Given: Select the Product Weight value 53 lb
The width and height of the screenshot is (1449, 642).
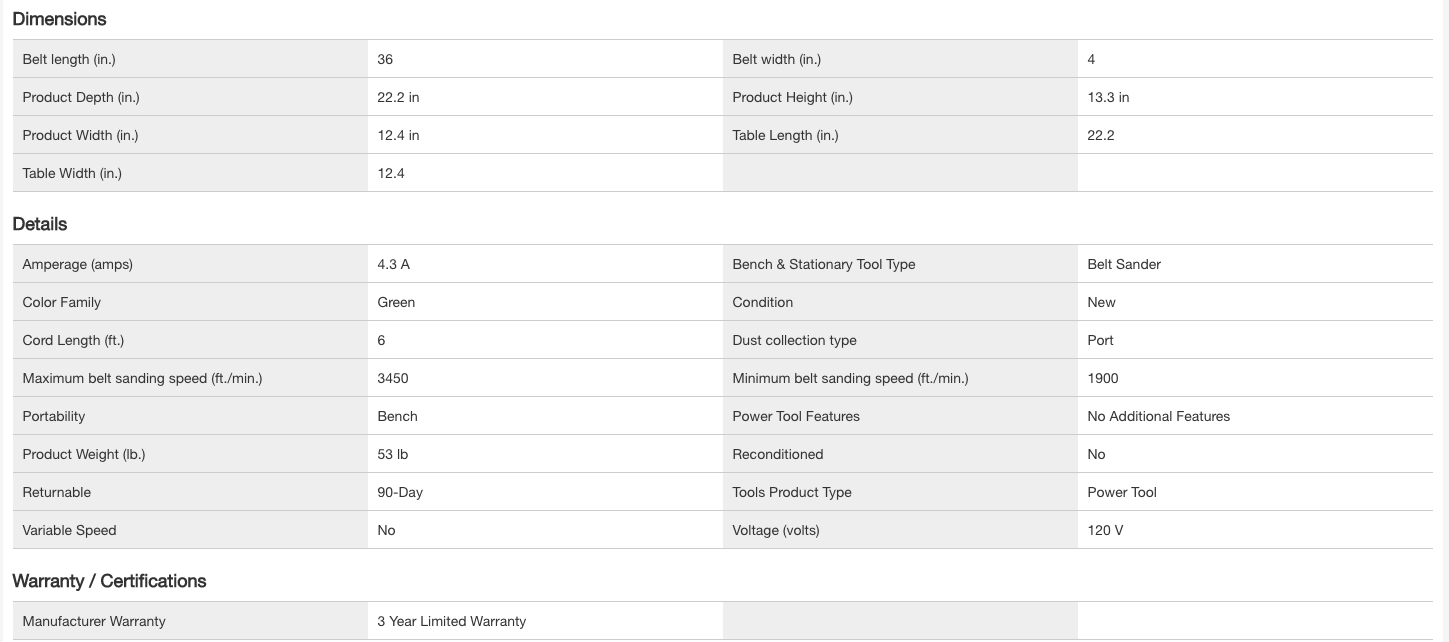Looking at the screenshot, I should 393,454.
